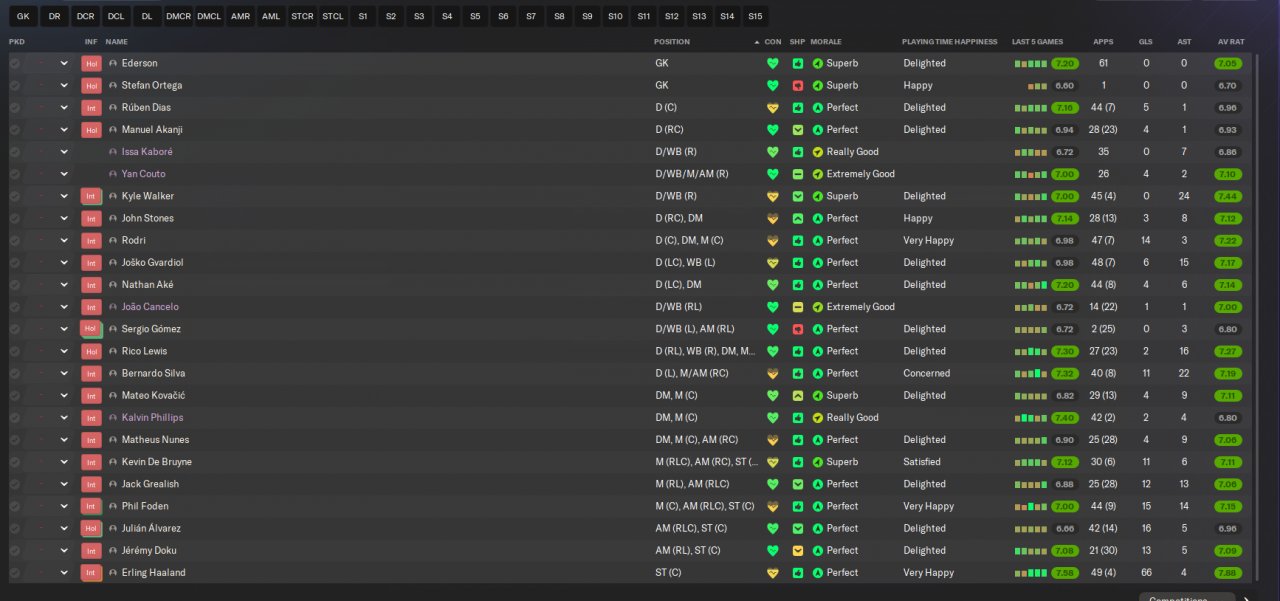1280x601 pixels.
Task: Click the Hol status badge for Rico Lewis
Action: coord(92,351)
